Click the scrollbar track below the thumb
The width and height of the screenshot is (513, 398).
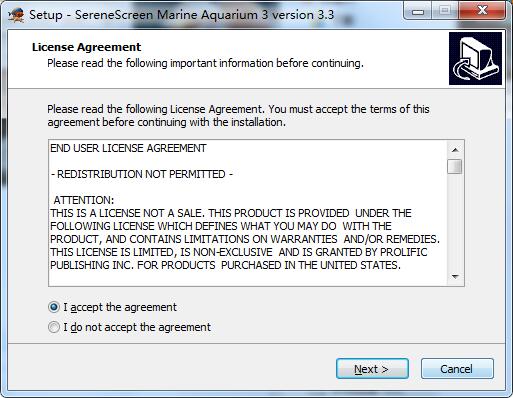[455, 221]
